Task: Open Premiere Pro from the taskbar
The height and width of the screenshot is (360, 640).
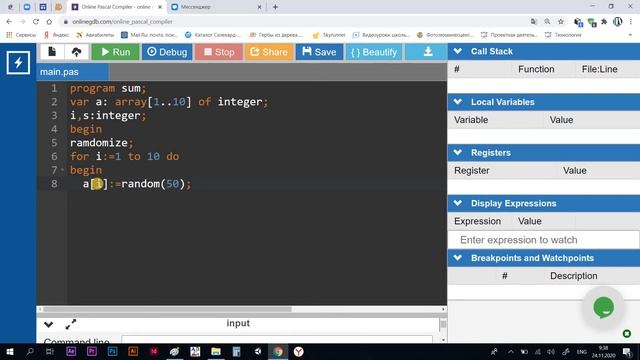Action: (x=92, y=351)
